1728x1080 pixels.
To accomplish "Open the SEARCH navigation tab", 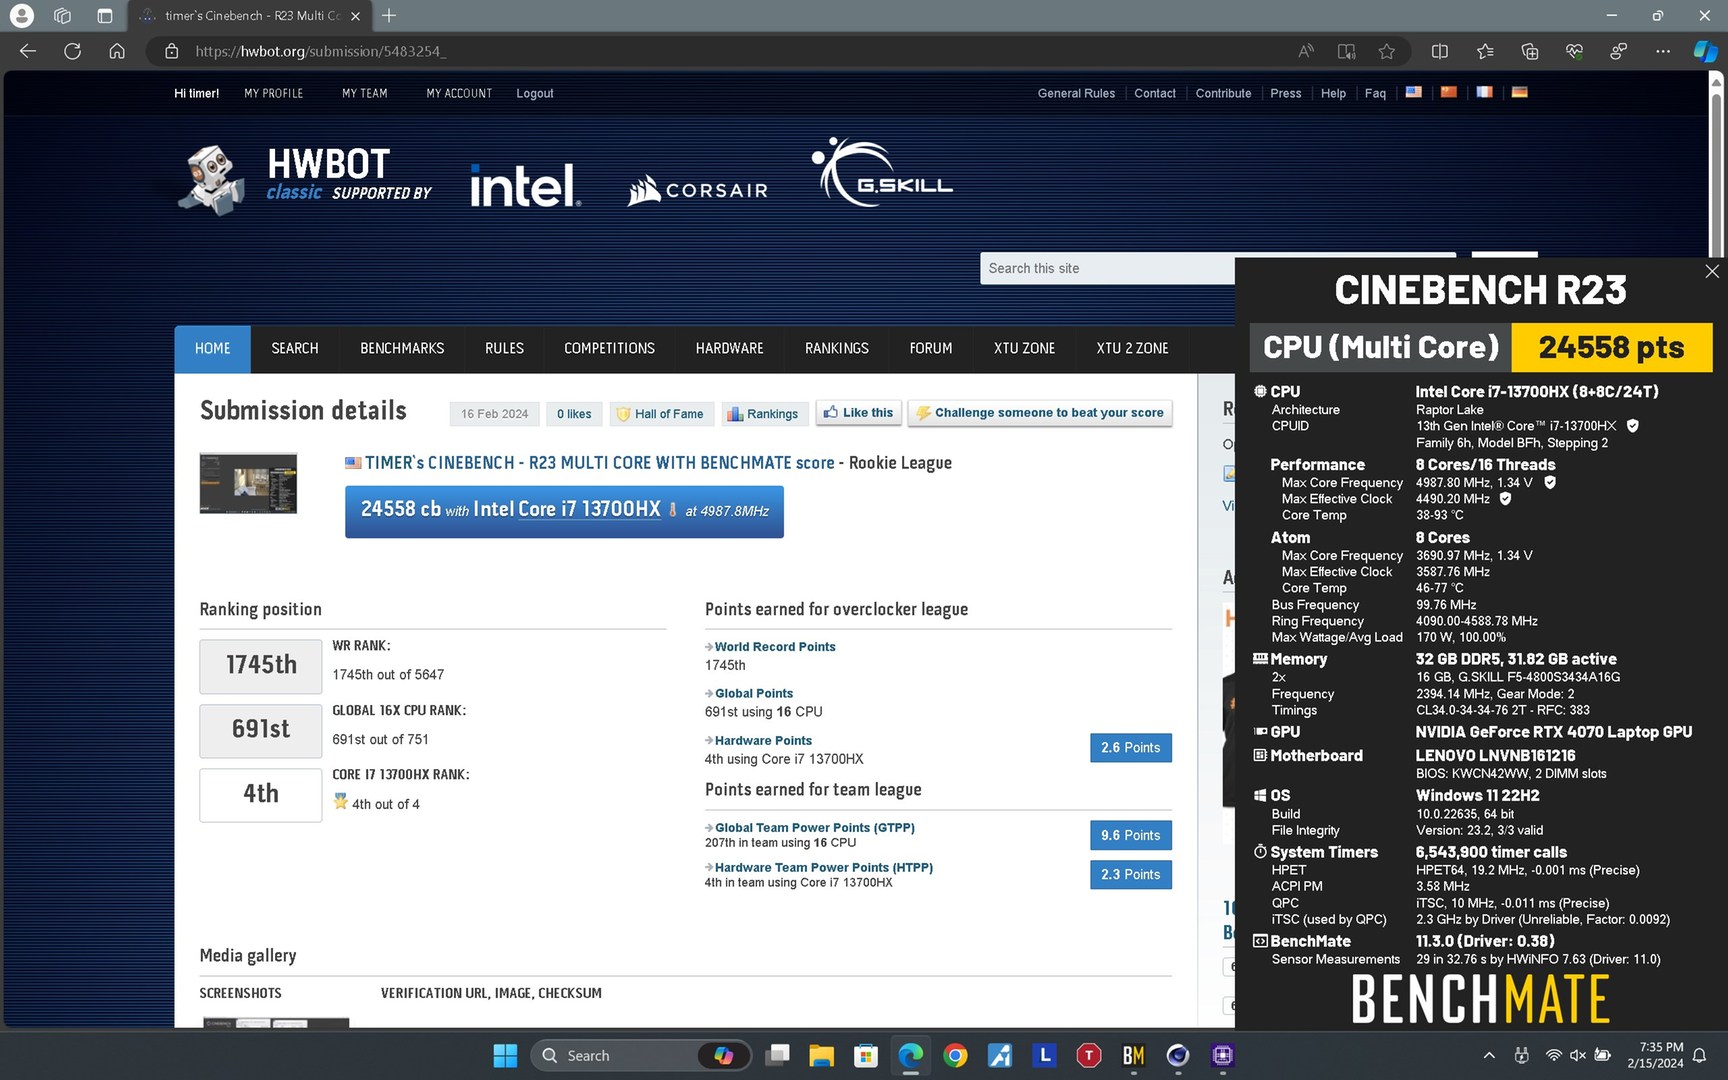I will pos(295,349).
